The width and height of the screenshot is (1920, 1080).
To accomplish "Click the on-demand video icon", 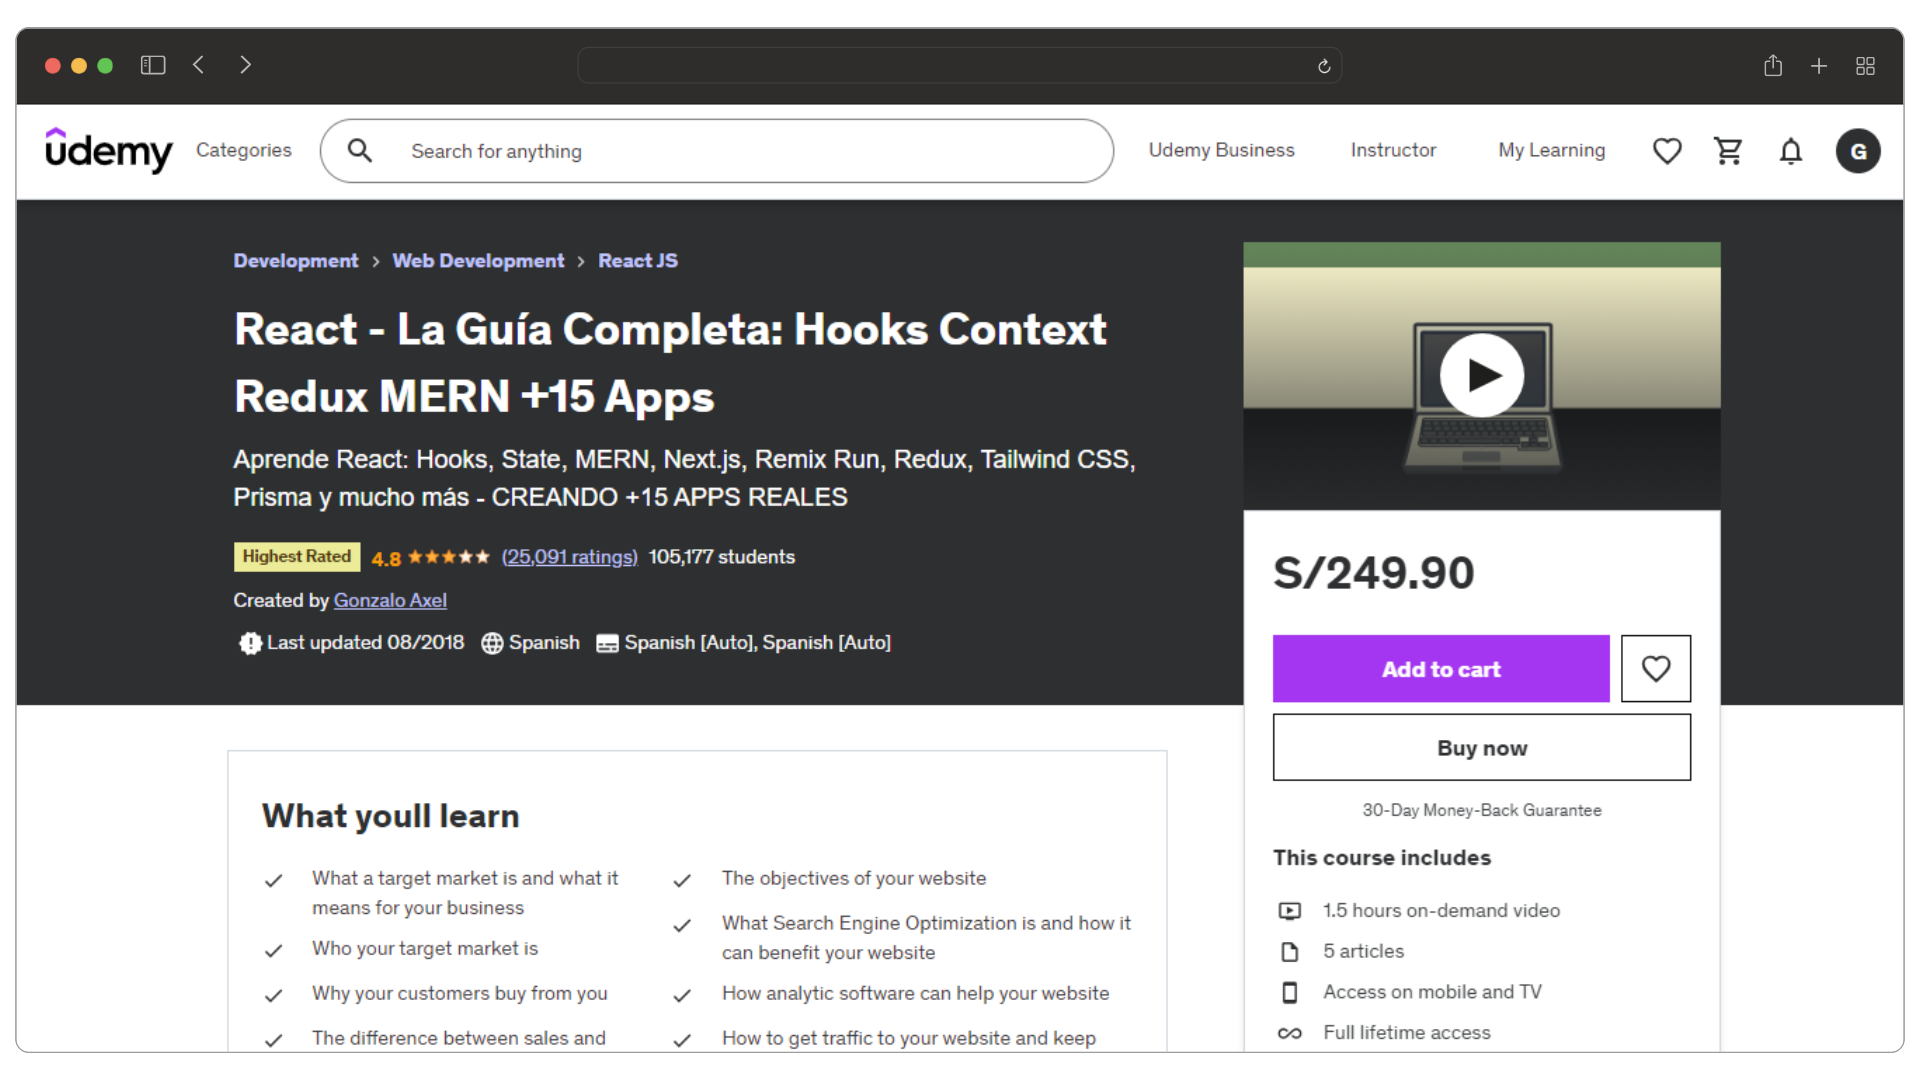I will pos(1290,911).
